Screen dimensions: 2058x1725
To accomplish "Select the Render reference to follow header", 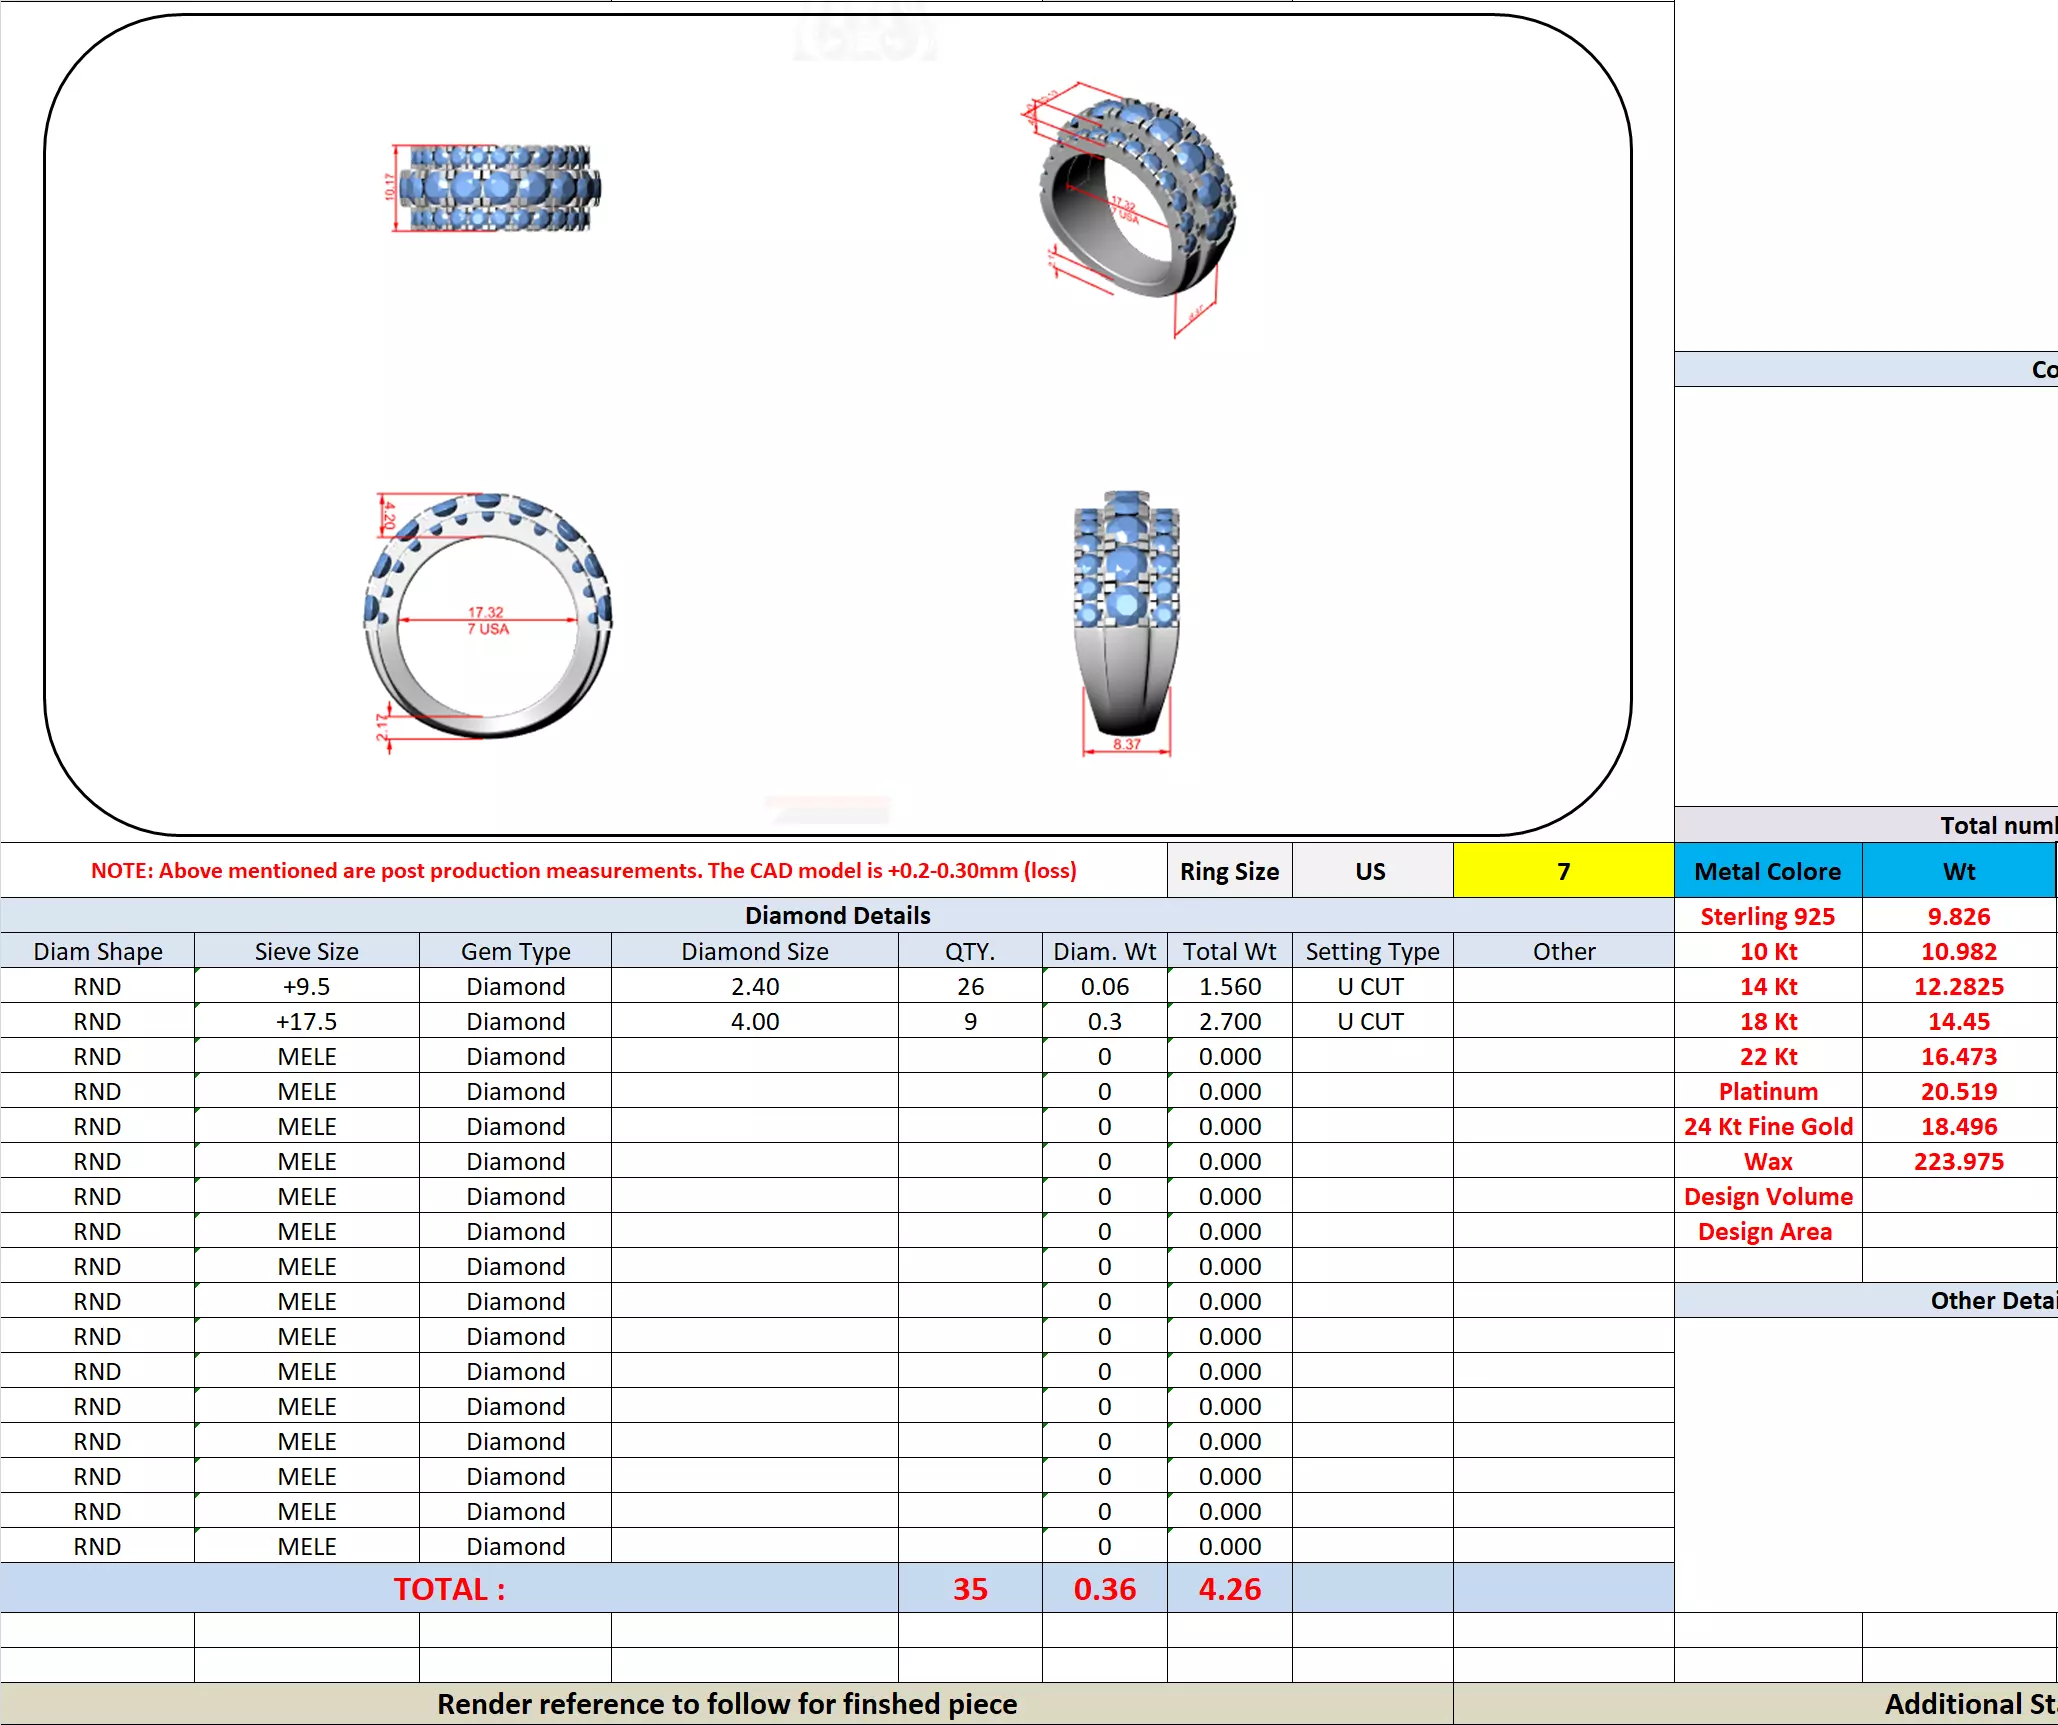I will (726, 1704).
